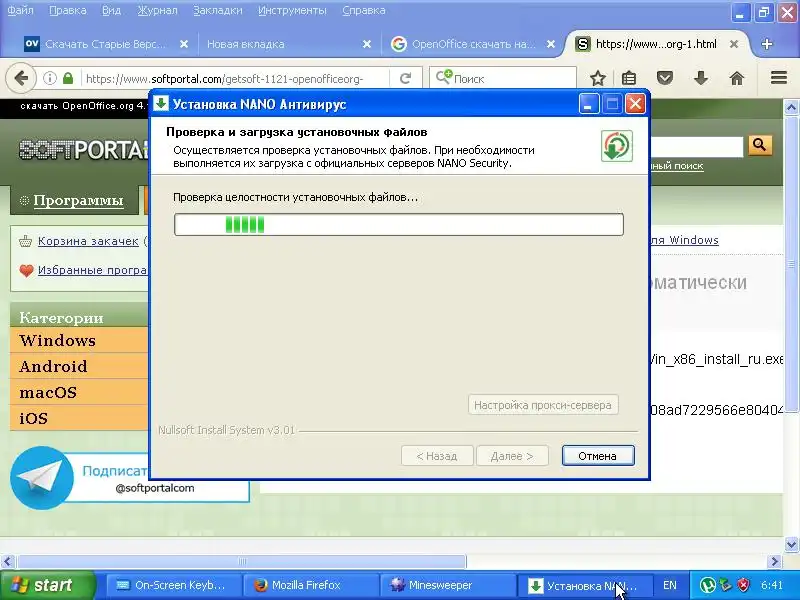Select the macOS category
The height and width of the screenshot is (600, 800).
tap(79, 392)
